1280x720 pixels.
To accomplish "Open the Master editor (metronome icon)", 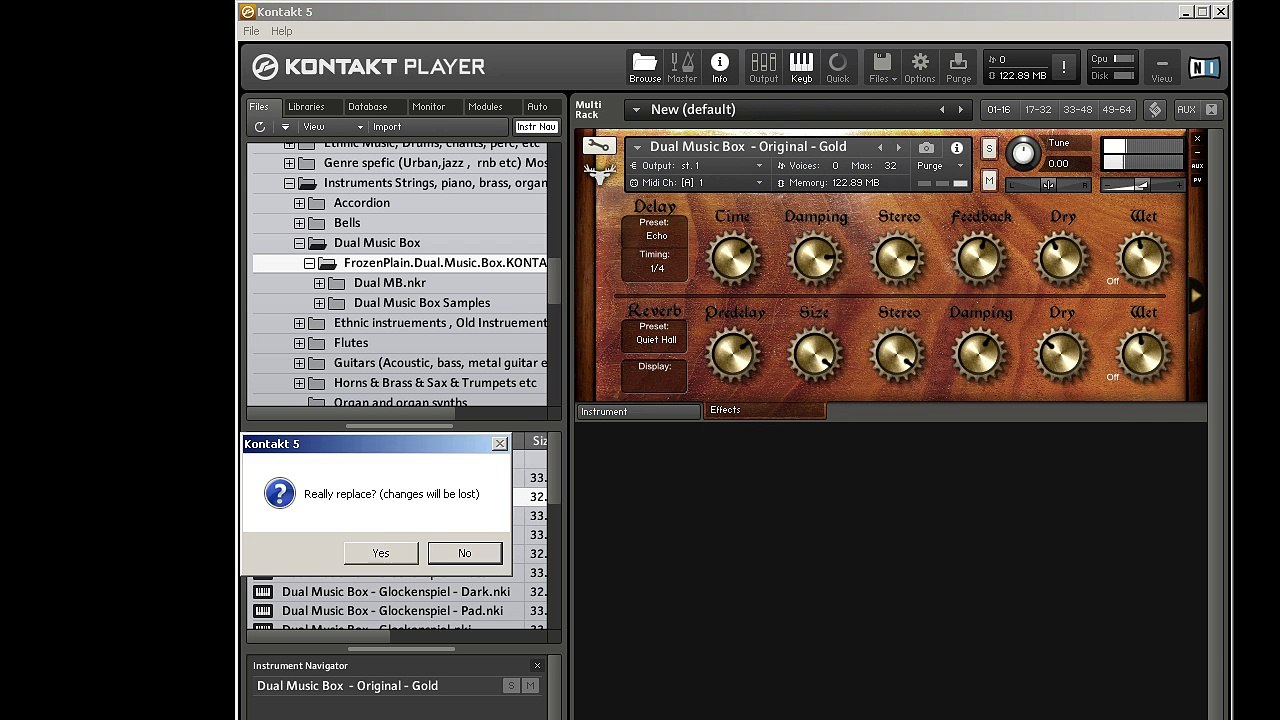I will [682, 67].
